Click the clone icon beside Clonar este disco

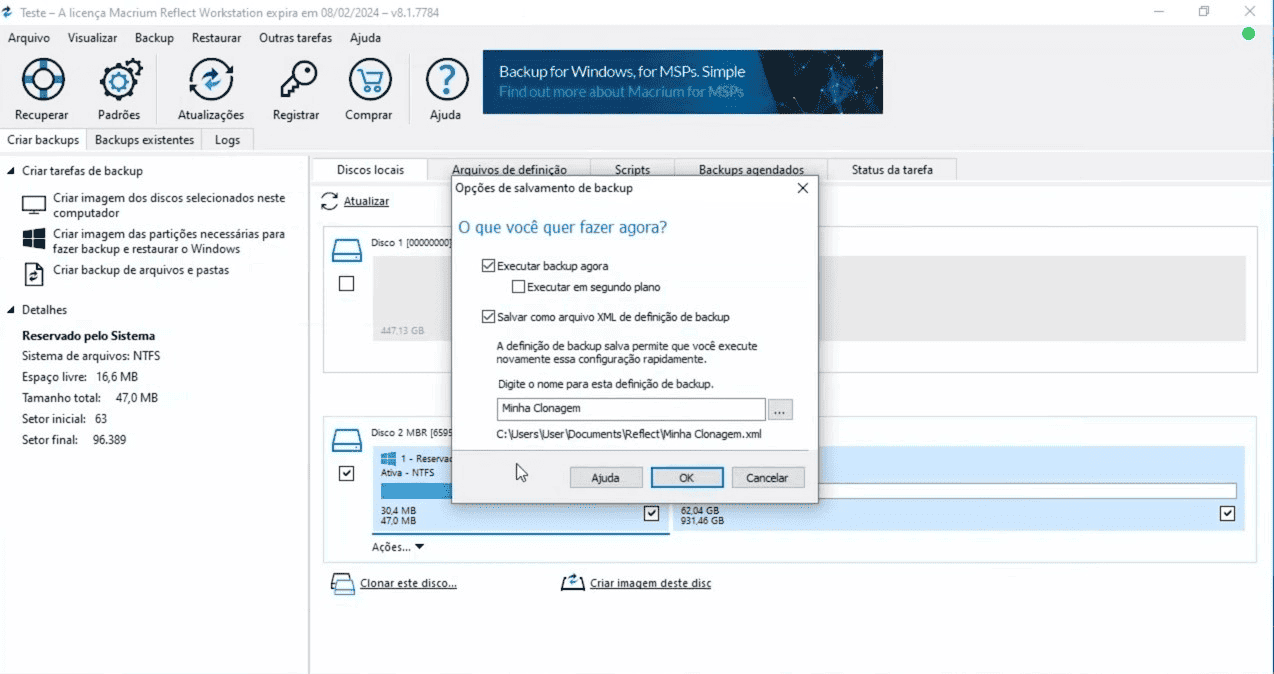coord(342,583)
